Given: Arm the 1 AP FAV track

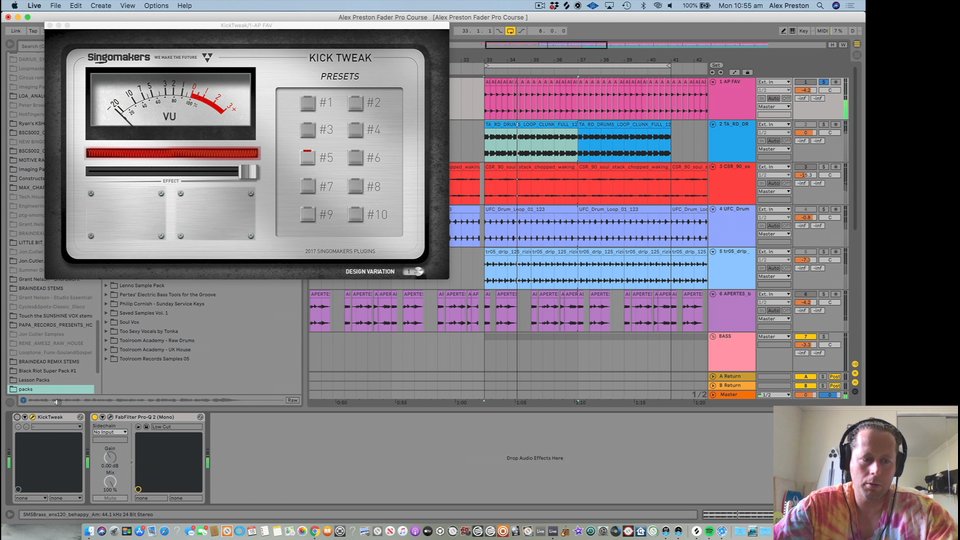Looking at the screenshot, I should pos(835,81).
